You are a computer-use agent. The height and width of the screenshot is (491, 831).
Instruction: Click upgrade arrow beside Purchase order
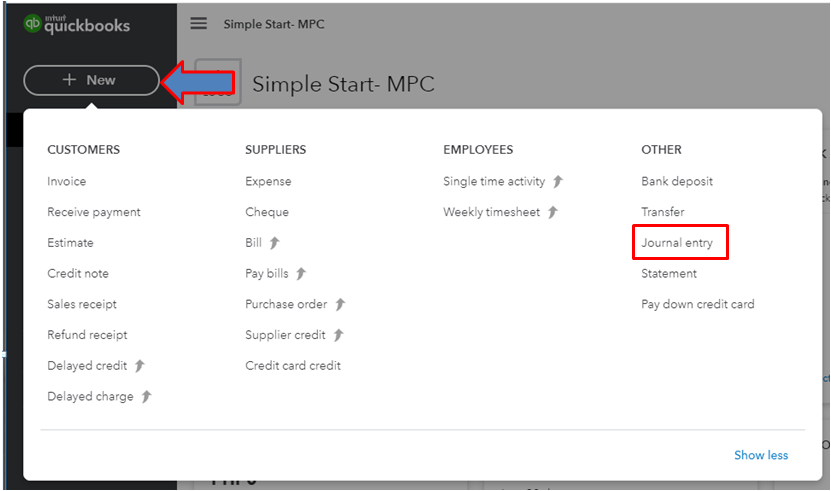coord(340,304)
